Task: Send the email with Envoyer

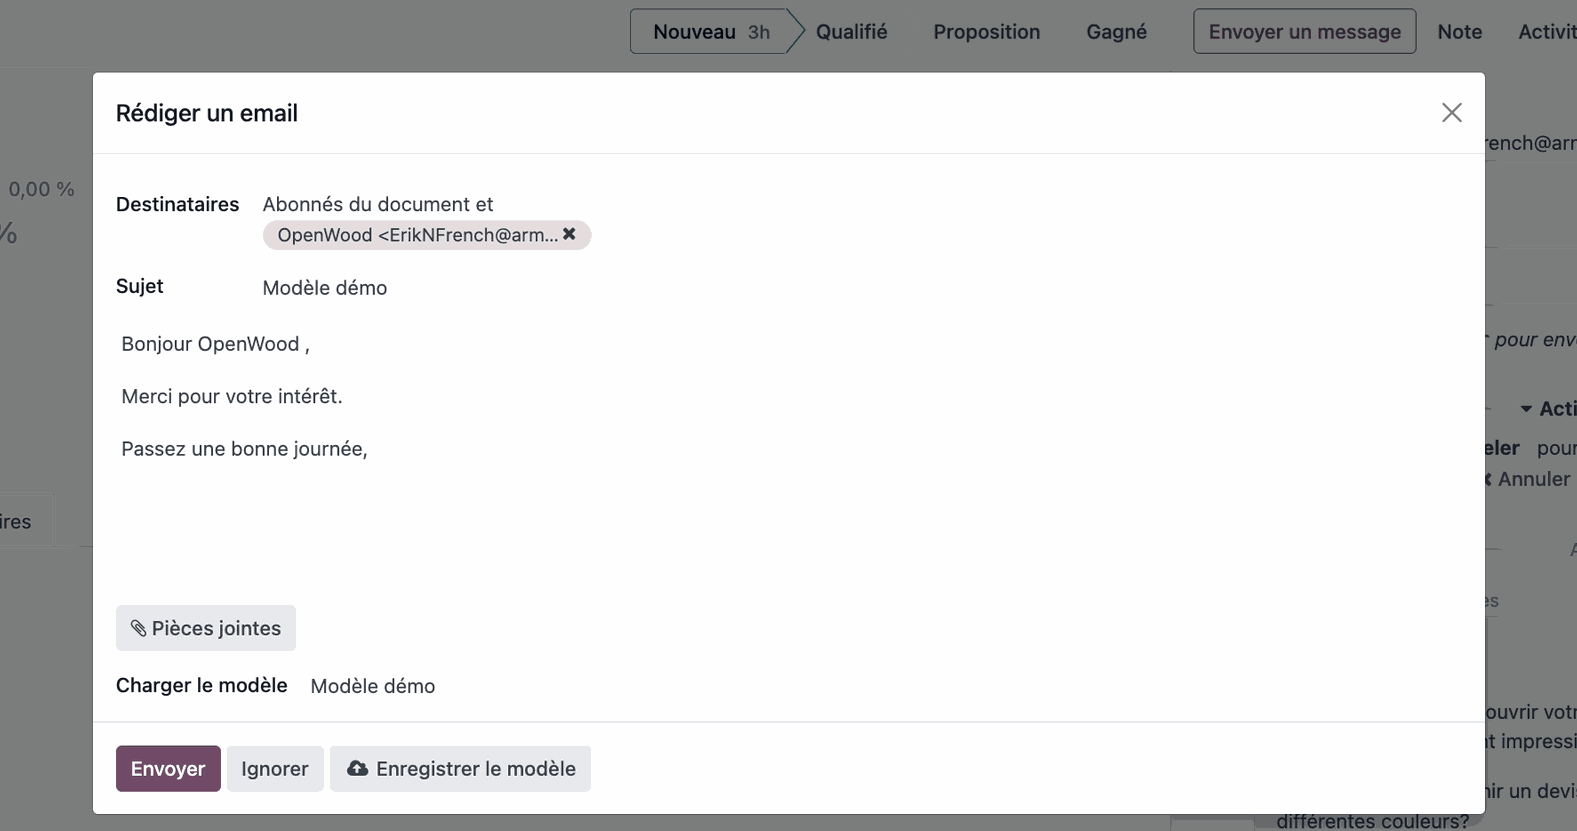Action: pyautogui.click(x=168, y=769)
